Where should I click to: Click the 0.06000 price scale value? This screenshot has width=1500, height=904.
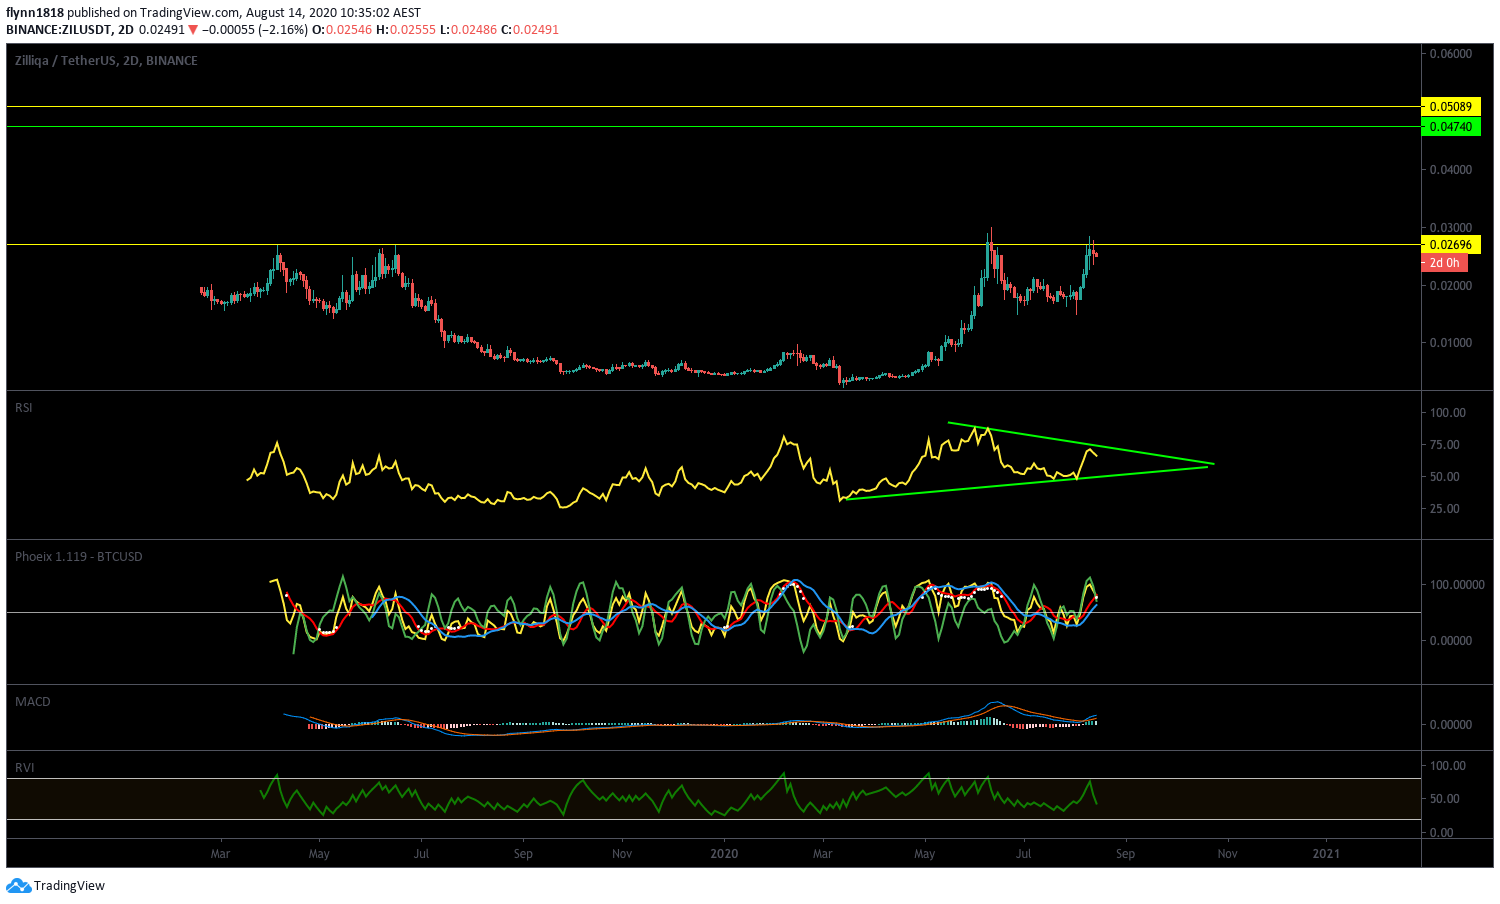pos(1451,54)
